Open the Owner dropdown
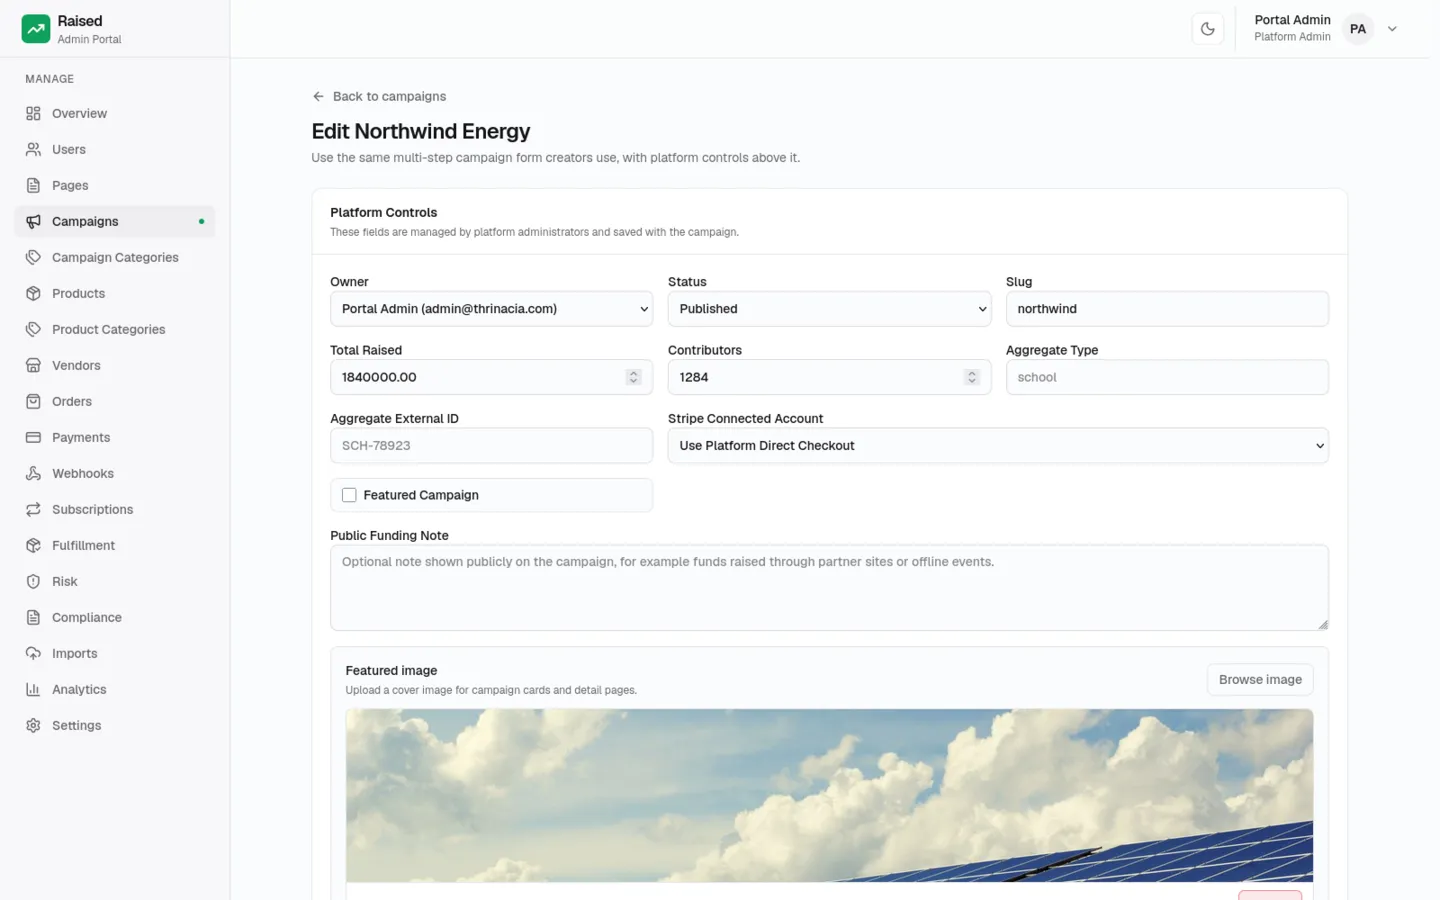This screenshot has width=1440, height=900. 491,309
